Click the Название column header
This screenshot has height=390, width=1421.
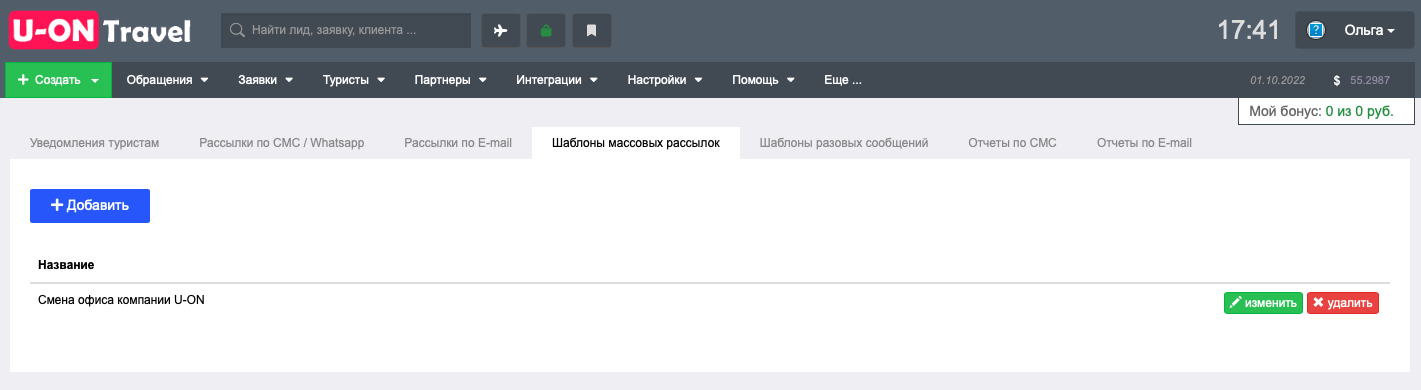[66, 265]
